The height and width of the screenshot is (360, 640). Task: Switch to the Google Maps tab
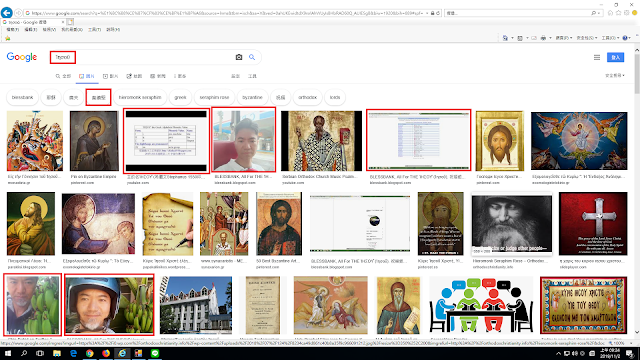pos(134,76)
